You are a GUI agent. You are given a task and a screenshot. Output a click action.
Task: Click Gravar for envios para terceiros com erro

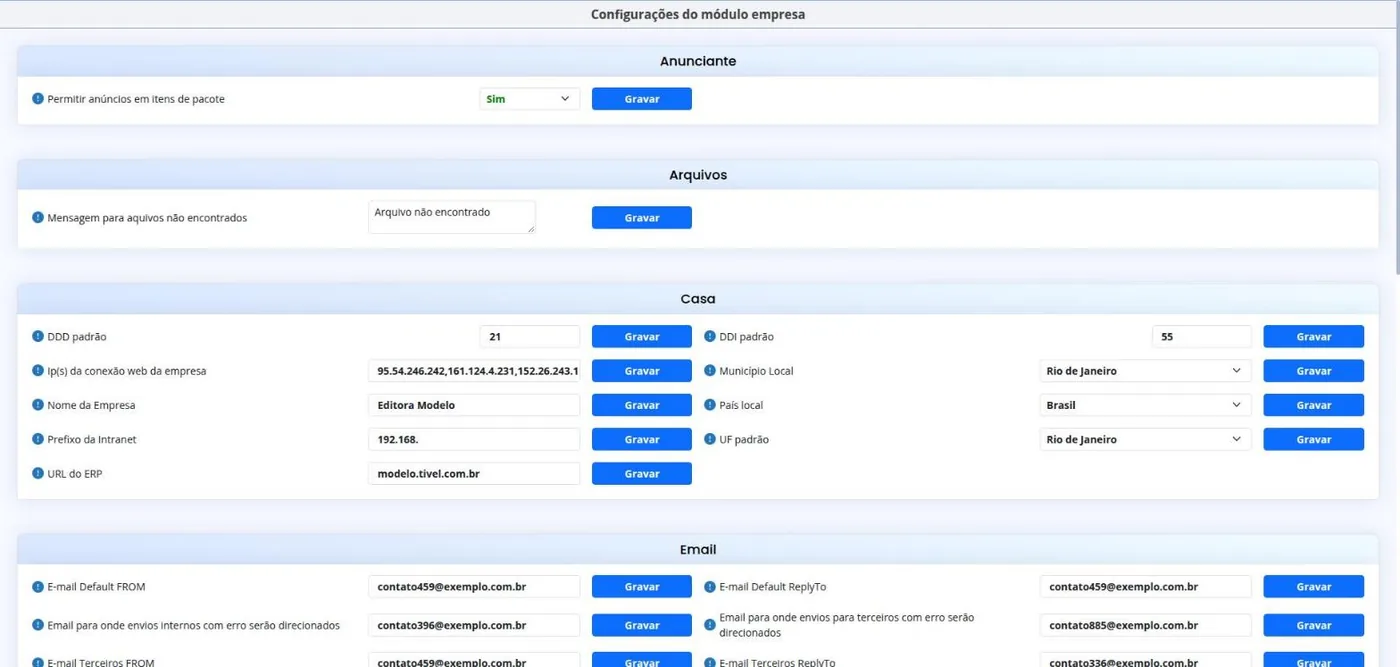pyautogui.click(x=1314, y=625)
